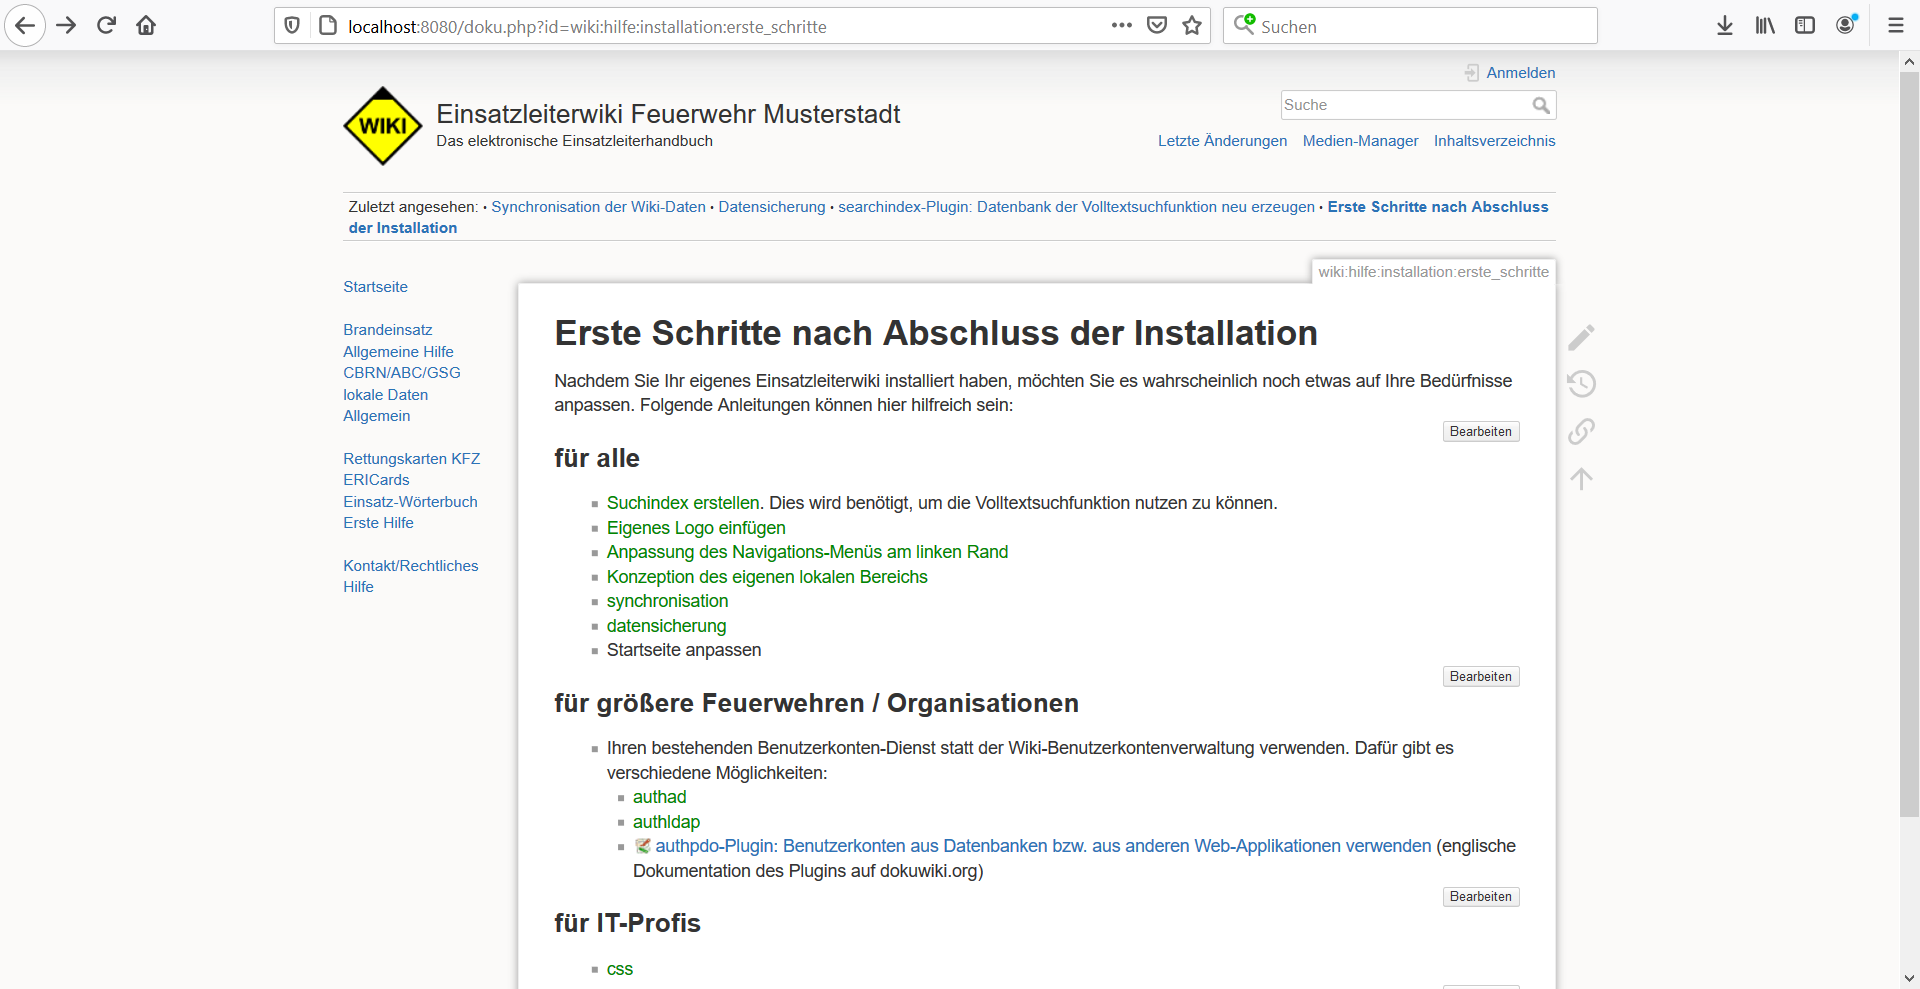The image size is (1920, 989).
Task: Click the scrollbar down arrow
Action: click(1909, 978)
